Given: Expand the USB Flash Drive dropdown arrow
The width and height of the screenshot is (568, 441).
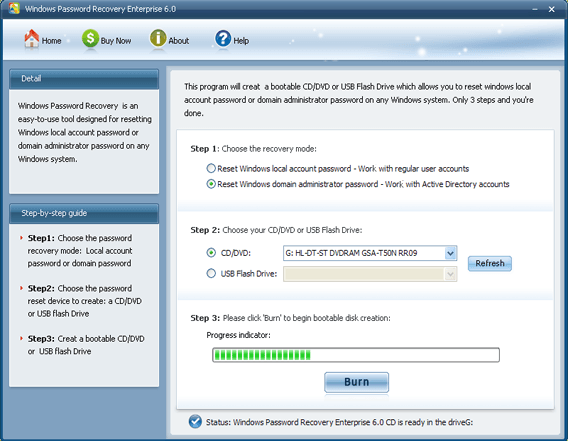Looking at the screenshot, I should click(450, 274).
